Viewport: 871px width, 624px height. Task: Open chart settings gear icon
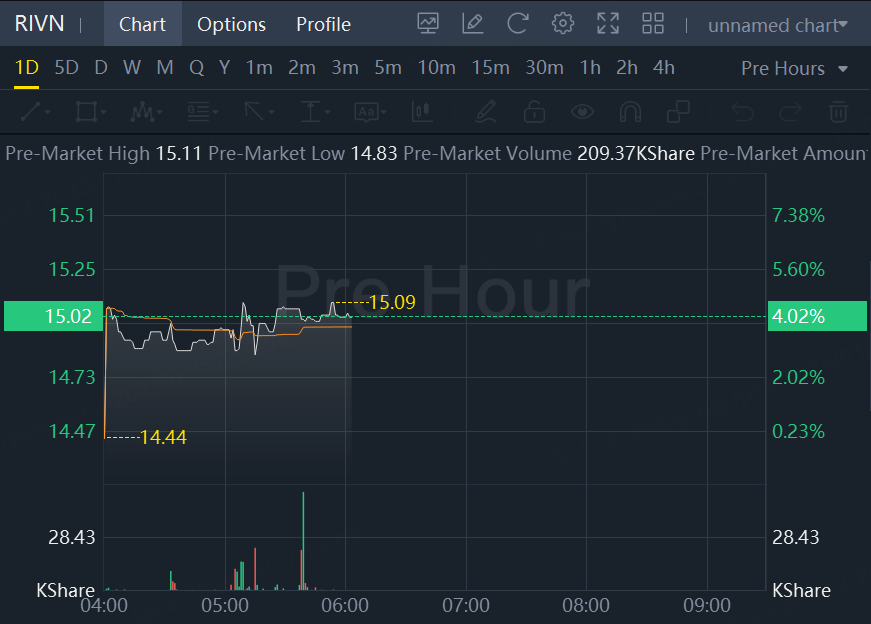(x=562, y=23)
